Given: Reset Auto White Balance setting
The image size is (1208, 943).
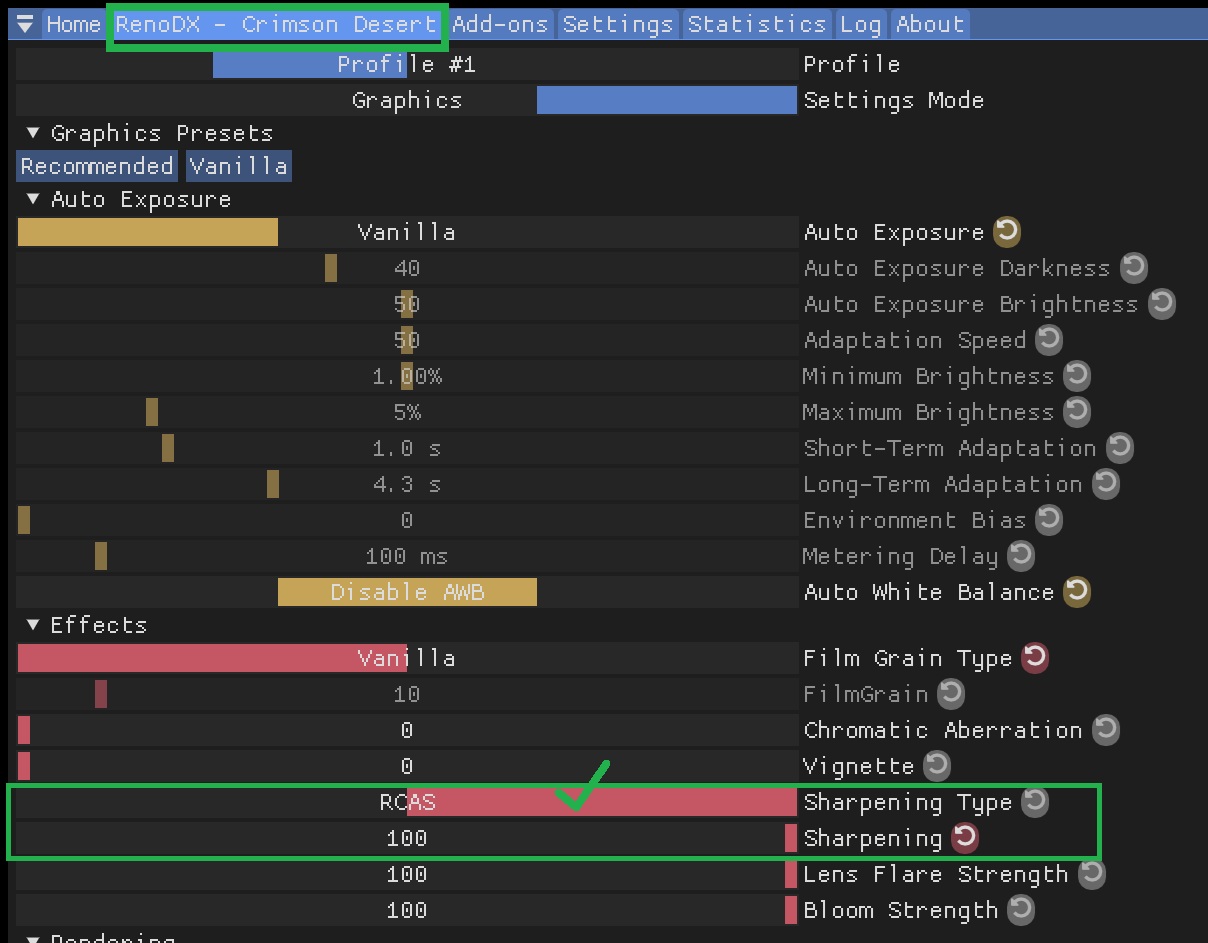Looking at the screenshot, I should point(1077,592).
